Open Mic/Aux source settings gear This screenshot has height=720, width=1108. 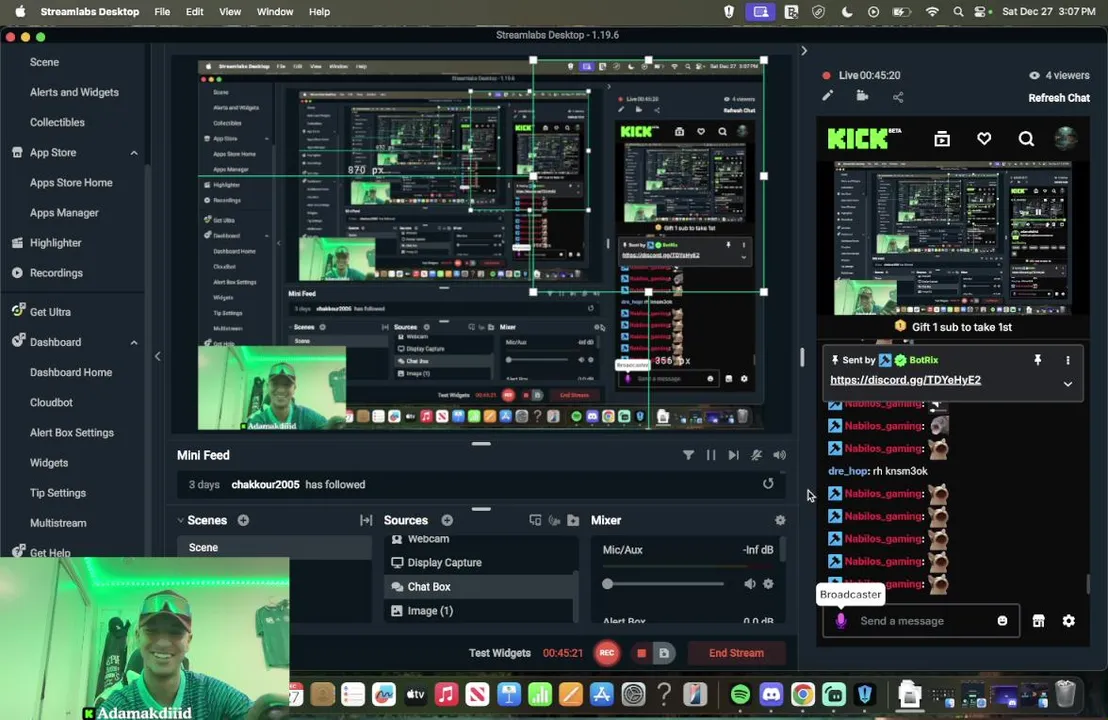pos(768,584)
